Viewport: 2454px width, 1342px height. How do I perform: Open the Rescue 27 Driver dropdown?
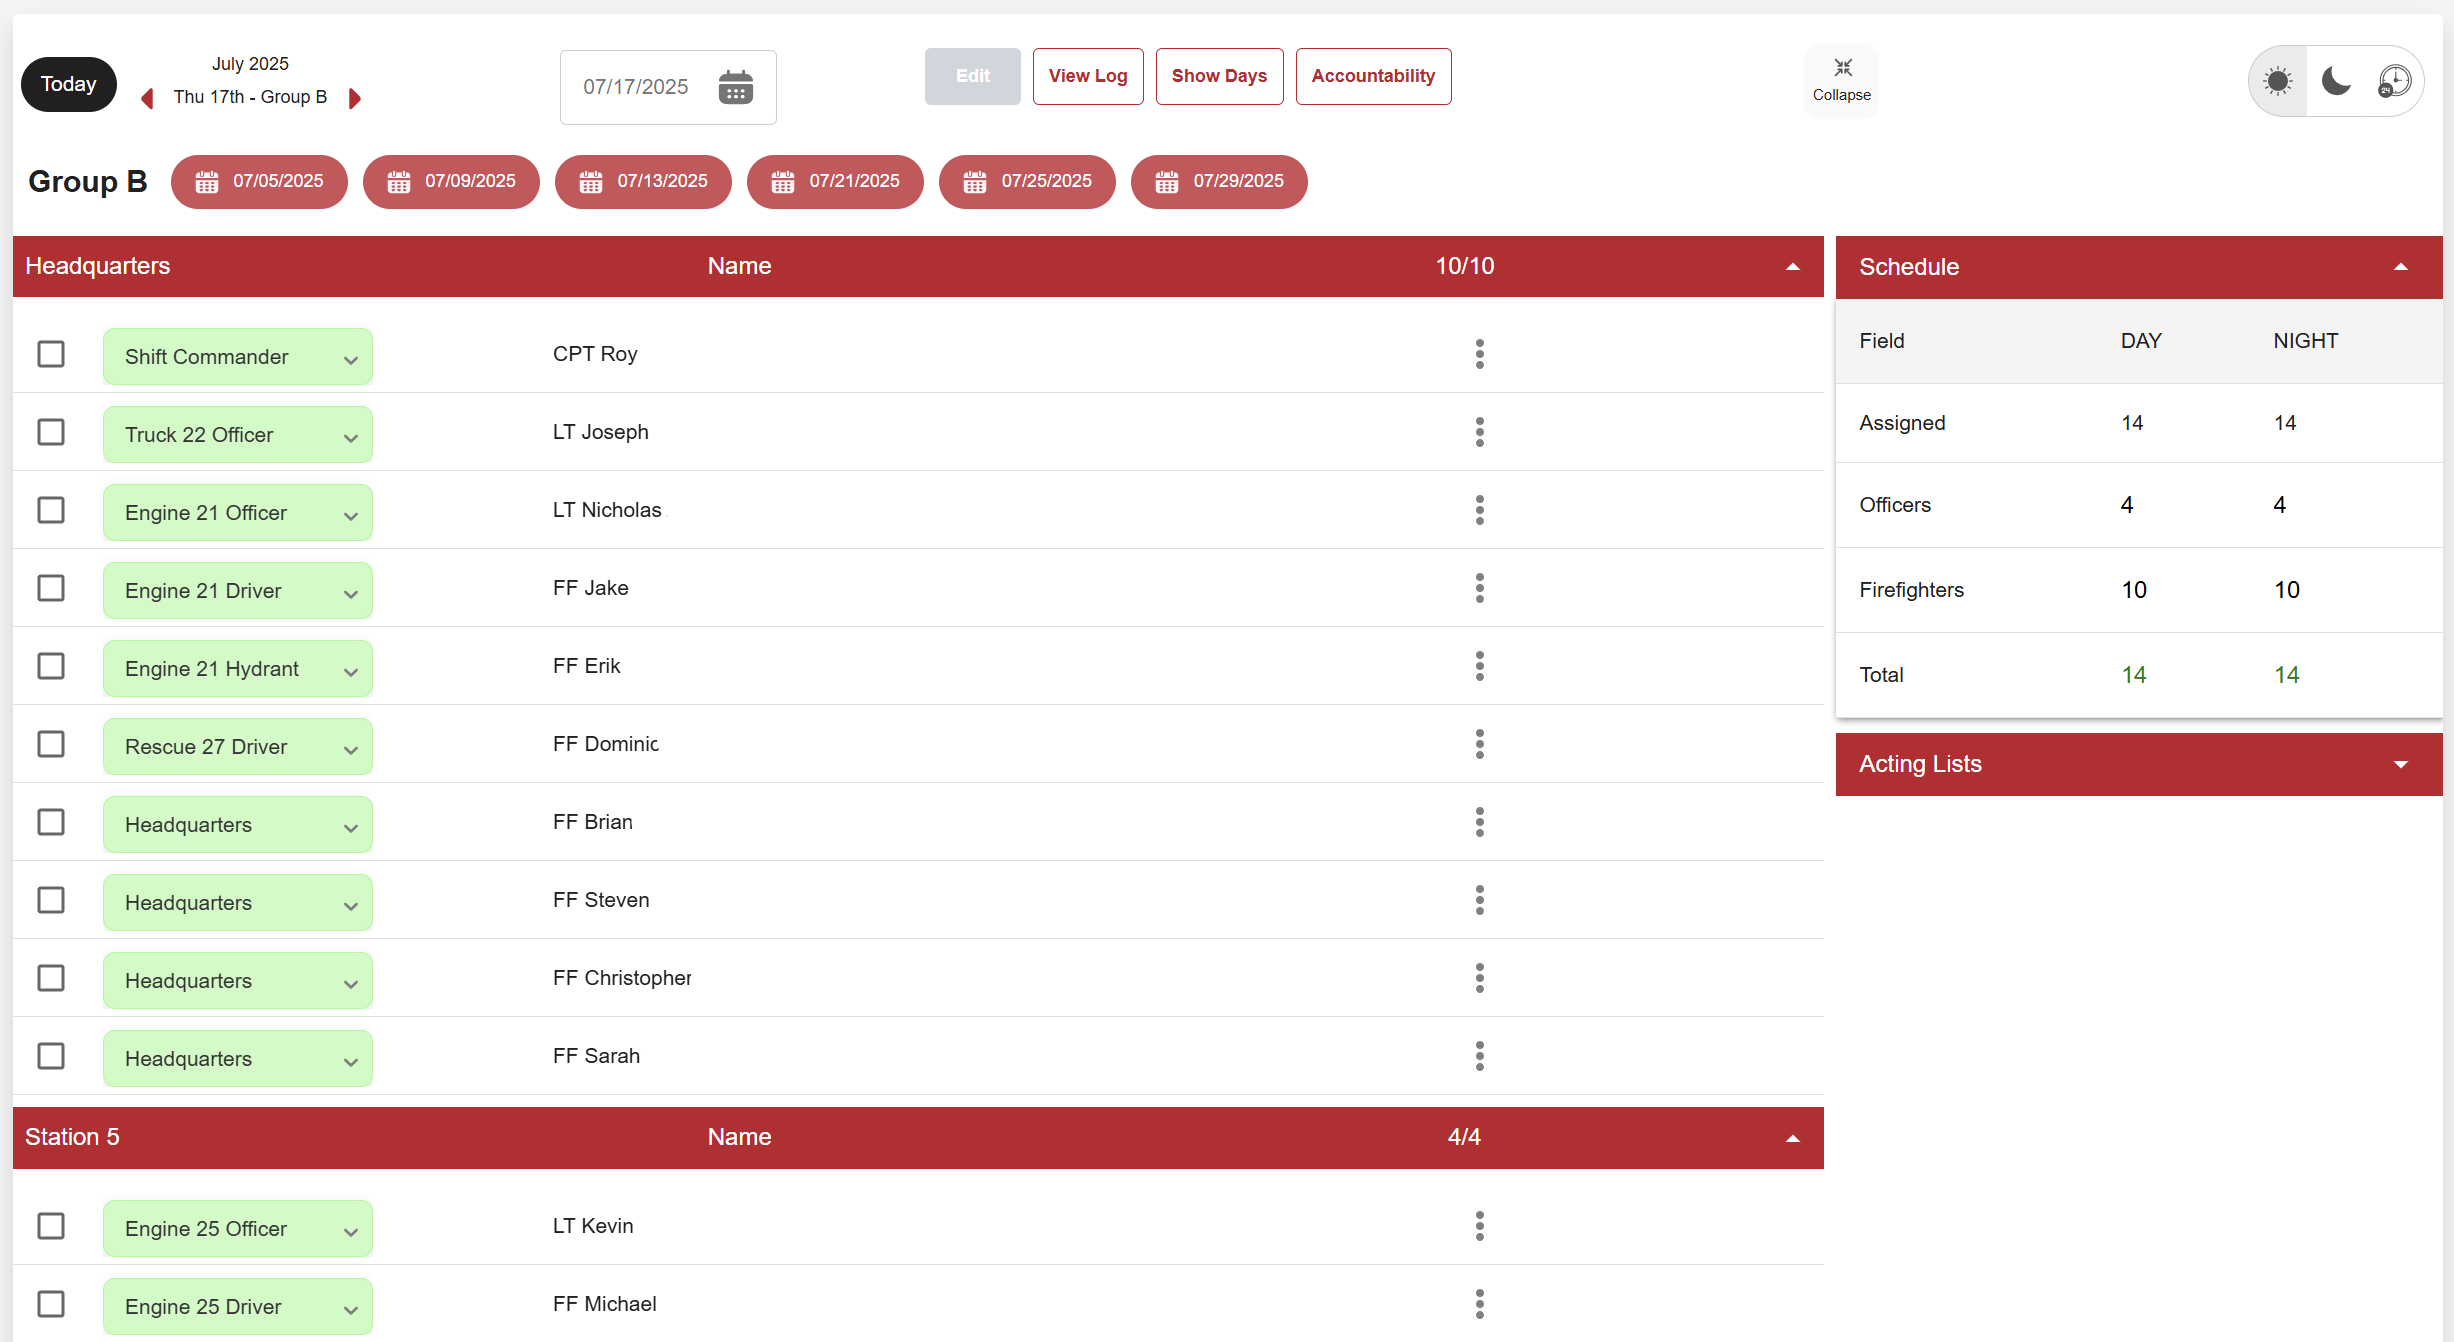238,747
